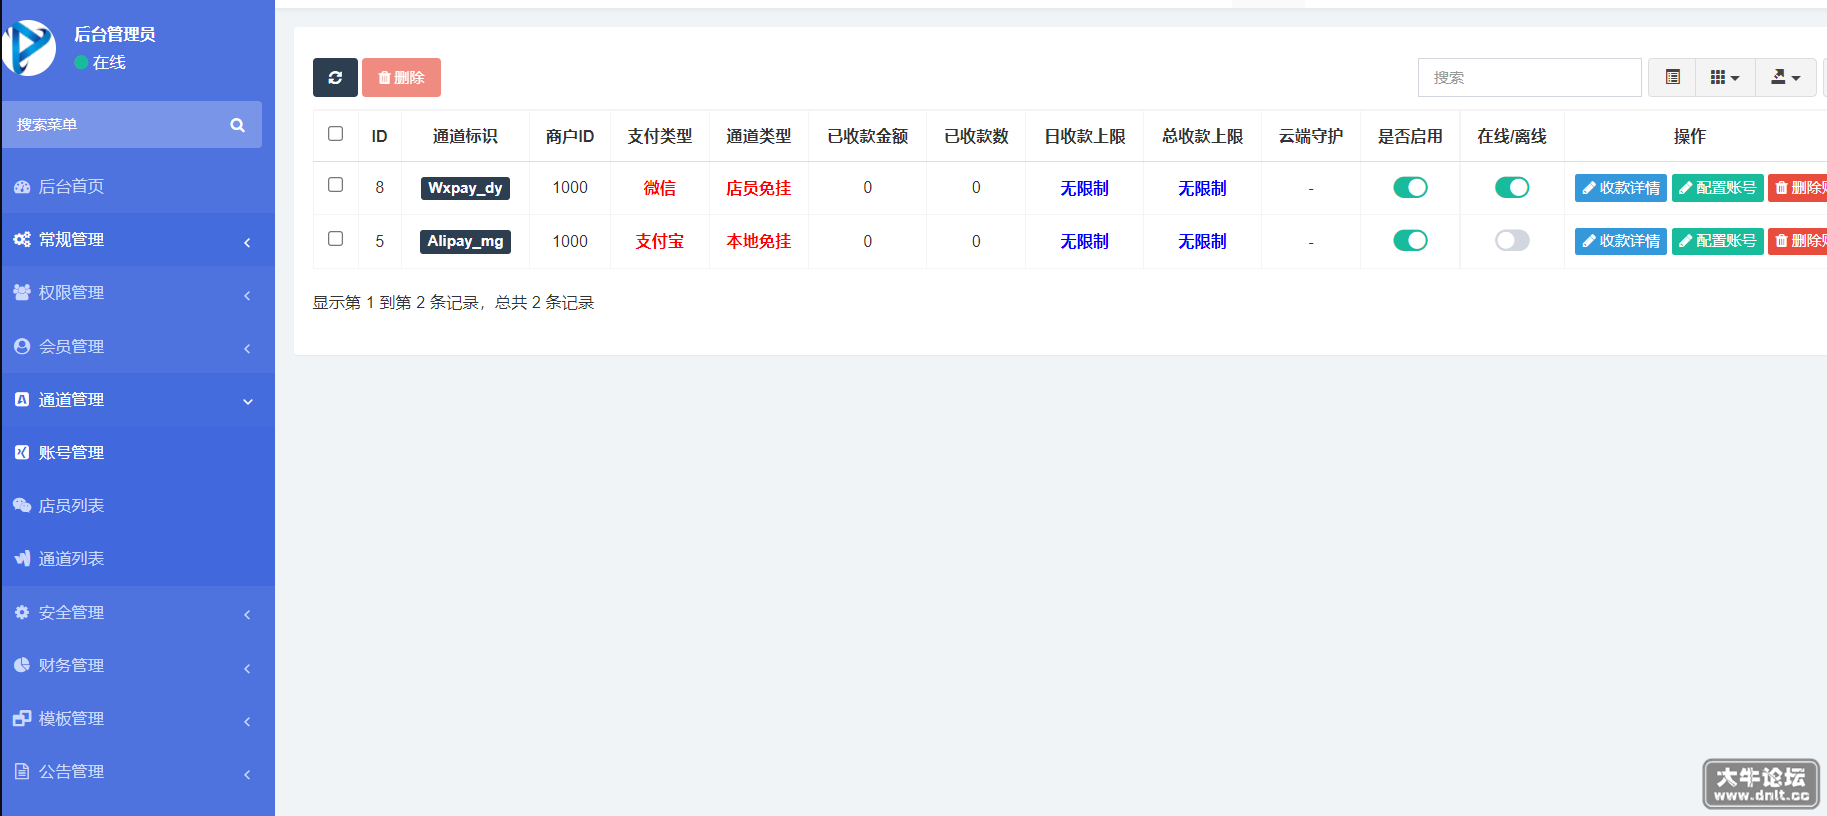The width and height of the screenshot is (1827, 816).
Task: Toggle table view icon in toolbar
Action: tap(1672, 77)
